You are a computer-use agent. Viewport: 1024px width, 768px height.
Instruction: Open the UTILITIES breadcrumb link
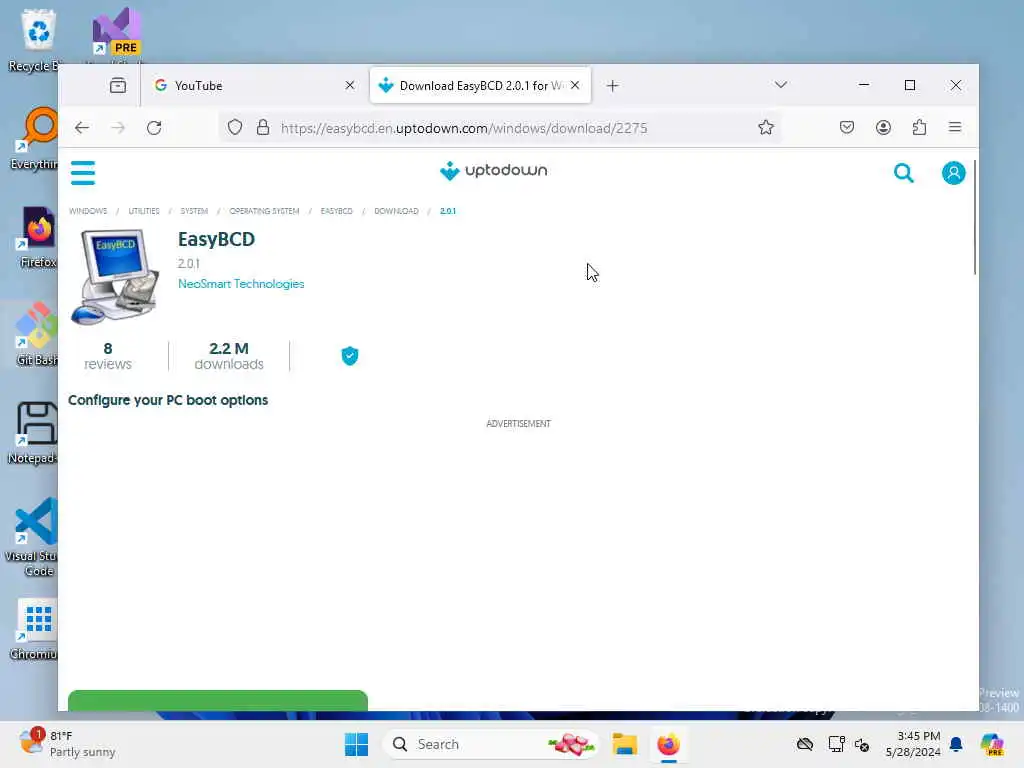tap(144, 211)
